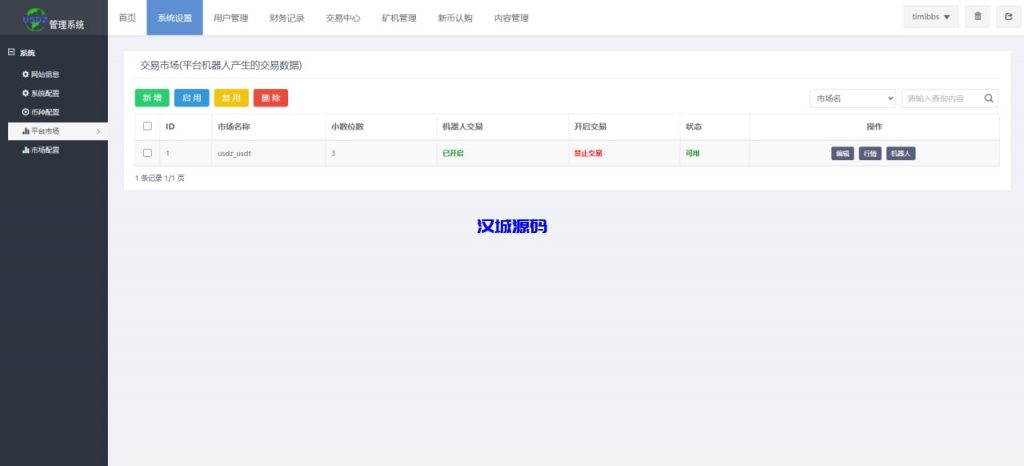The width and height of the screenshot is (1024, 466).
Task: Select 平台市场 in the sidebar
Action: (57, 131)
